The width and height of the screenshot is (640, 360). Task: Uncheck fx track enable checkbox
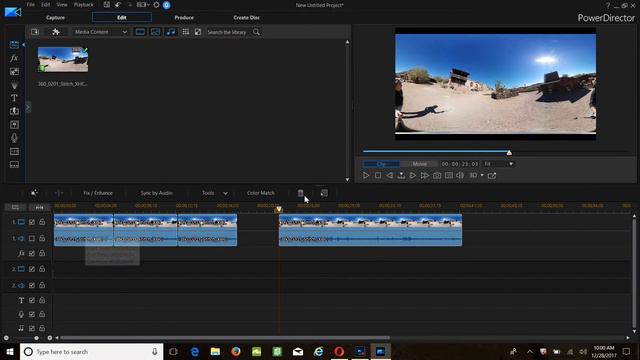pos(32,253)
